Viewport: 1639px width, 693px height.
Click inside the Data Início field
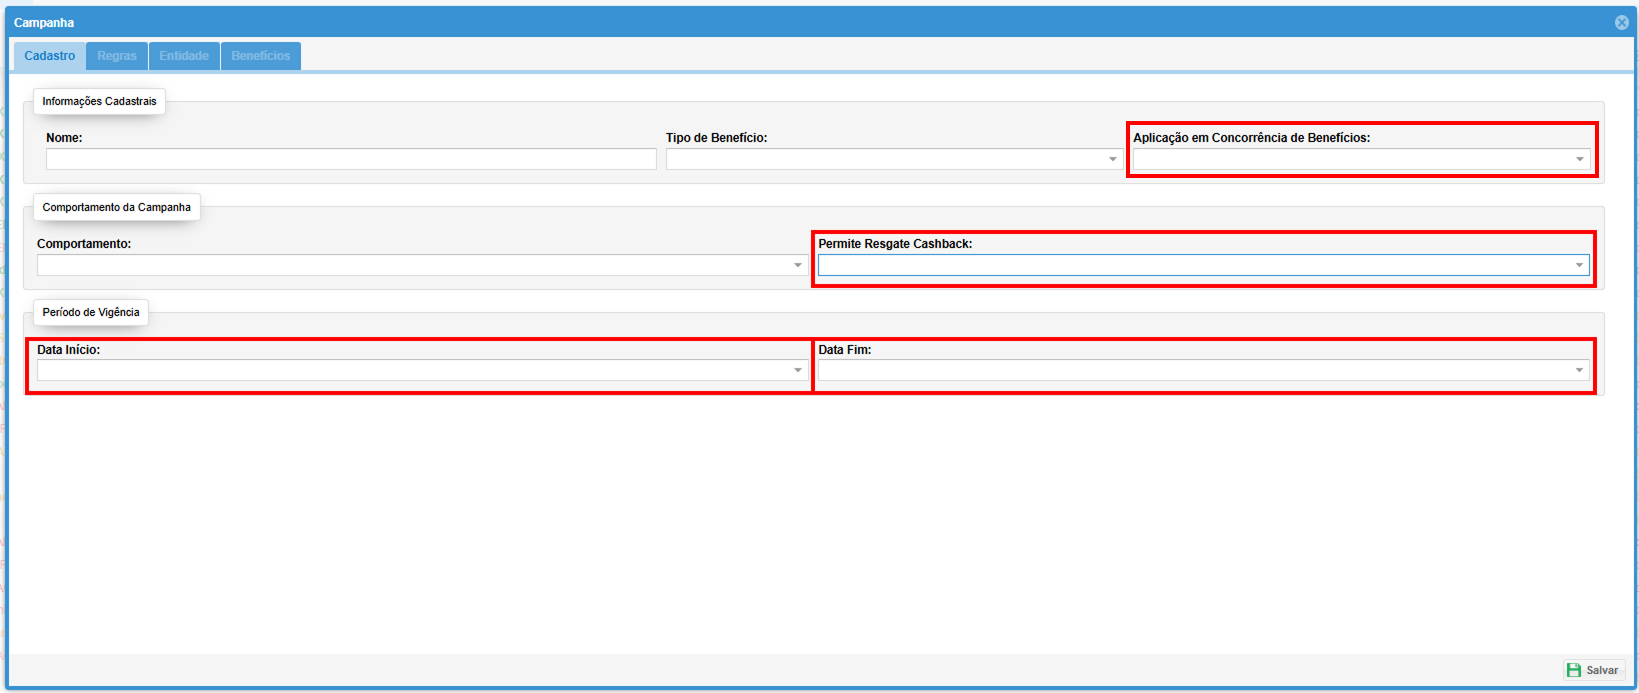(410, 370)
